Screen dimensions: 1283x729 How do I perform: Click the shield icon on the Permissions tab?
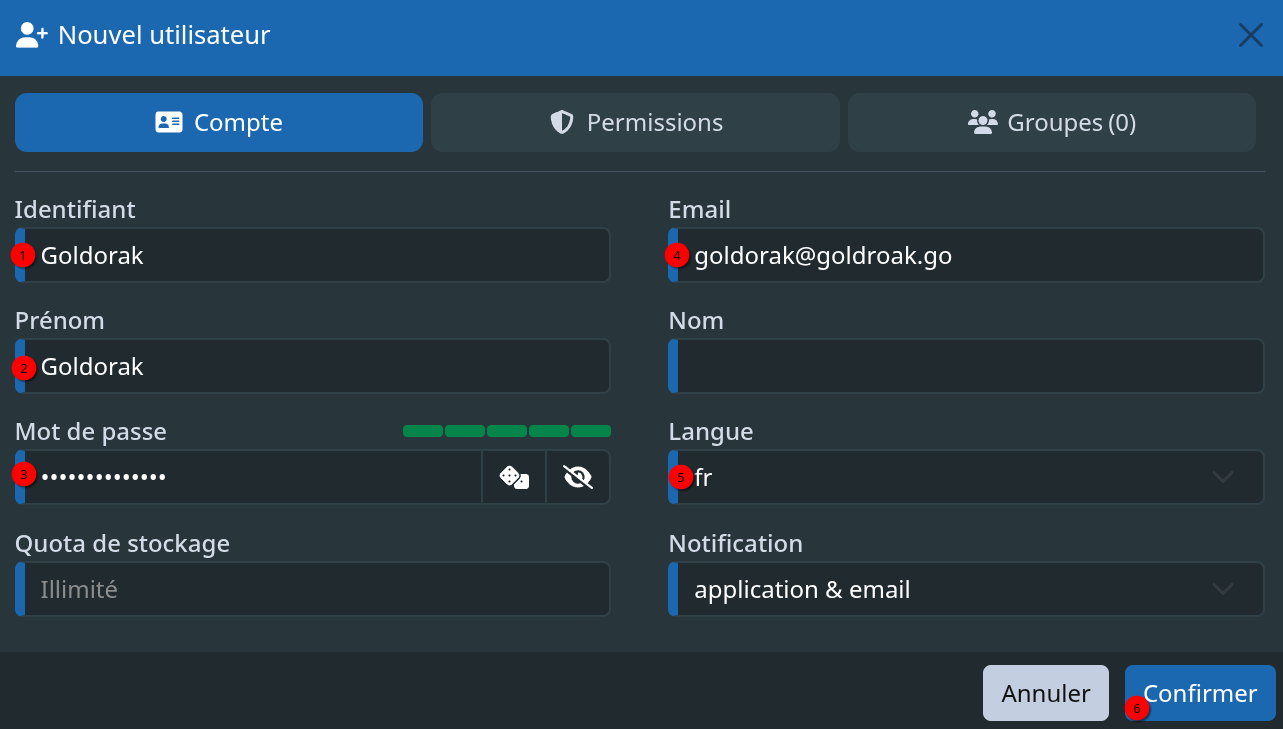point(562,122)
